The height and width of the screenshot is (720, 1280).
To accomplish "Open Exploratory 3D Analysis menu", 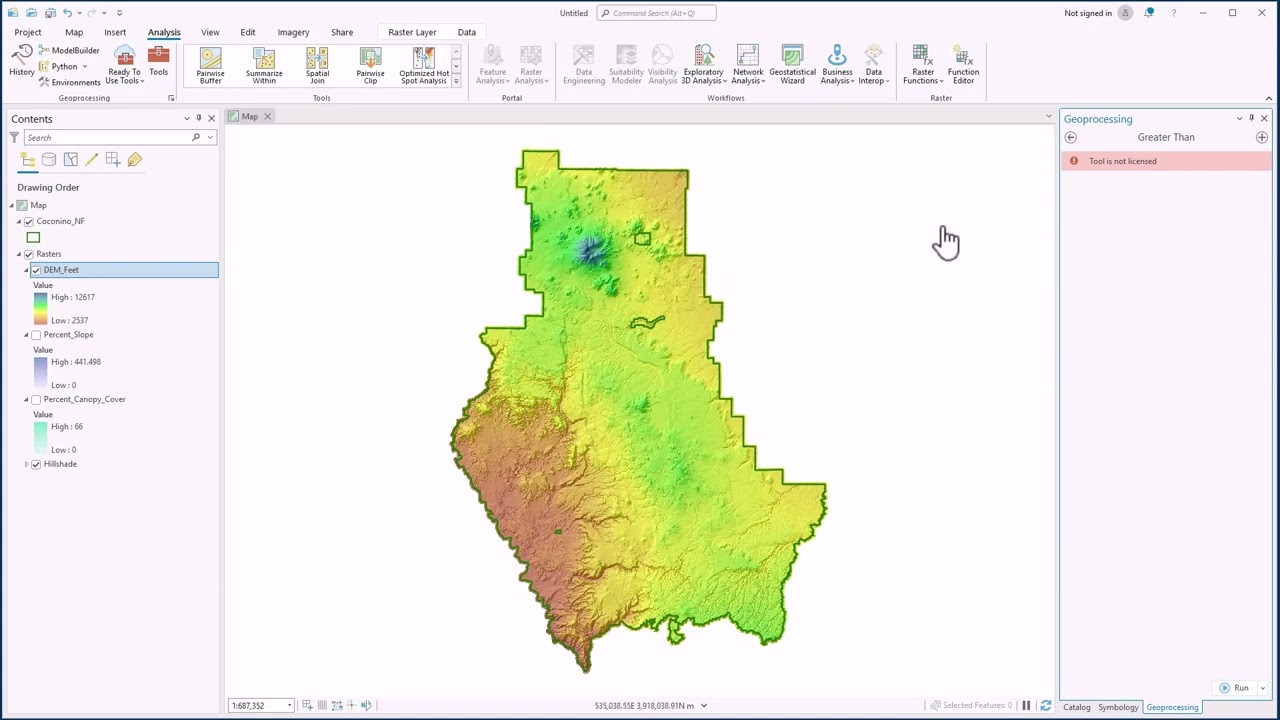I will click(x=703, y=65).
